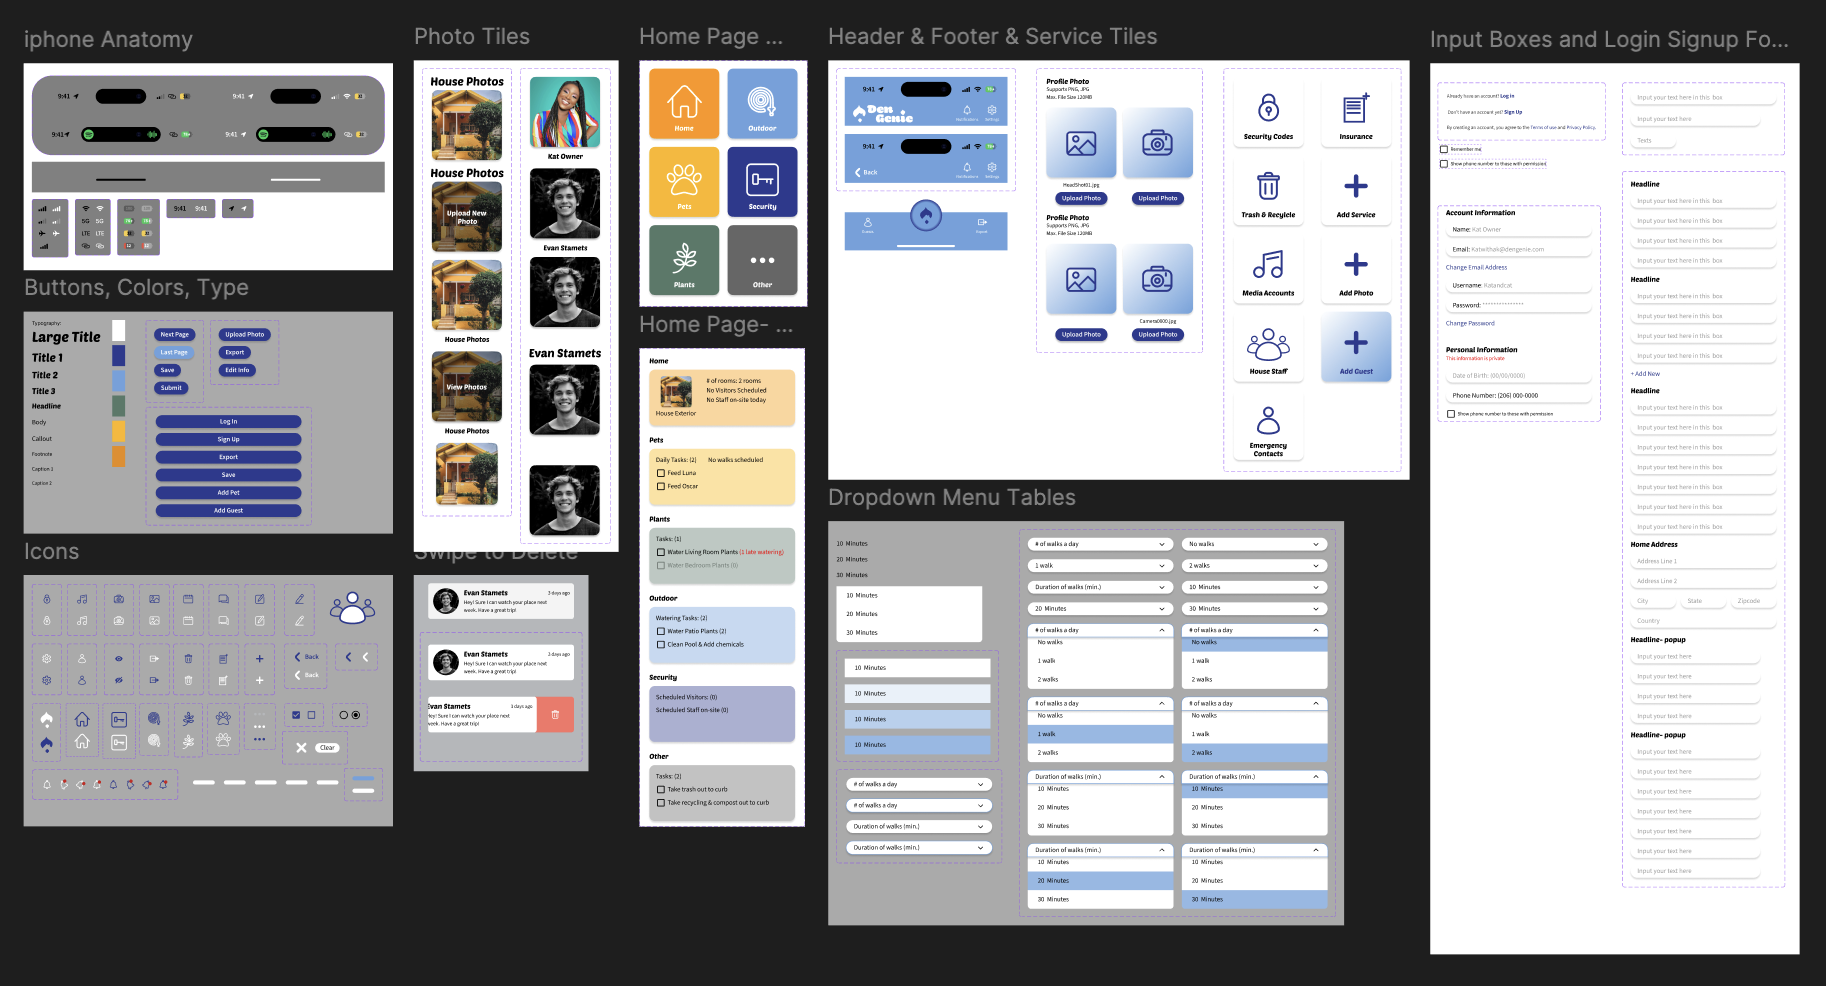Viewport: 1826px width, 986px height.
Task: Click the Add Photo plus tile
Action: [x=1356, y=269]
